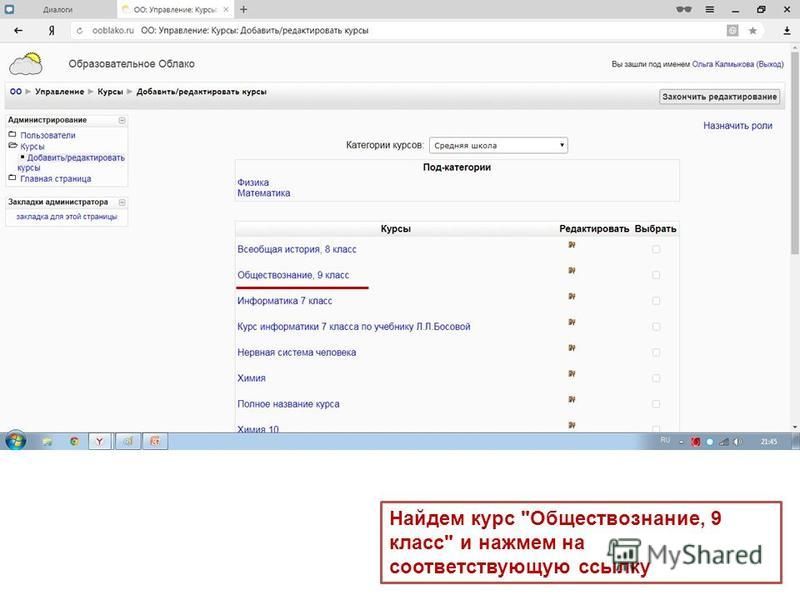The height and width of the screenshot is (600, 800).
Task: Add закладка для этой страницы
Action: (67, 217)
